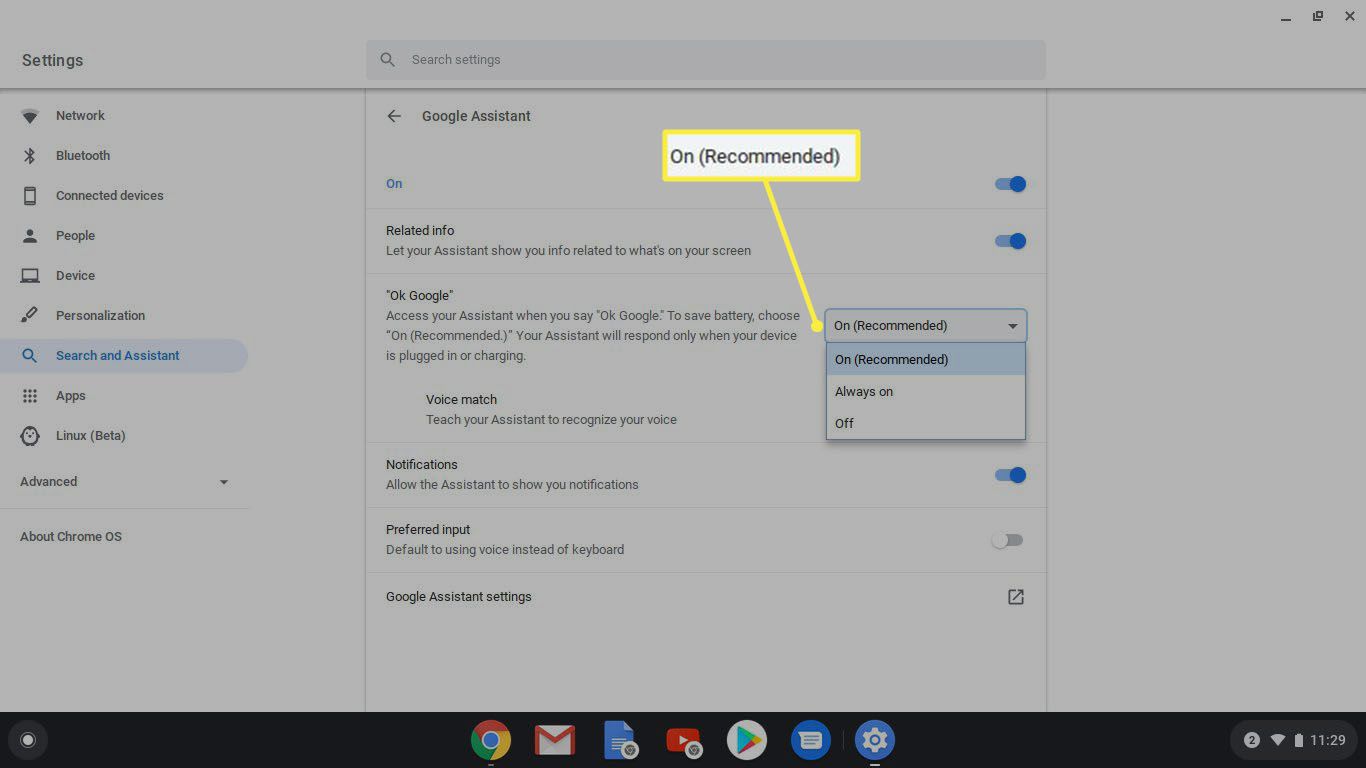1366x768 pixels.
Task: Open YouTube from the shelf
Action: 684,741
